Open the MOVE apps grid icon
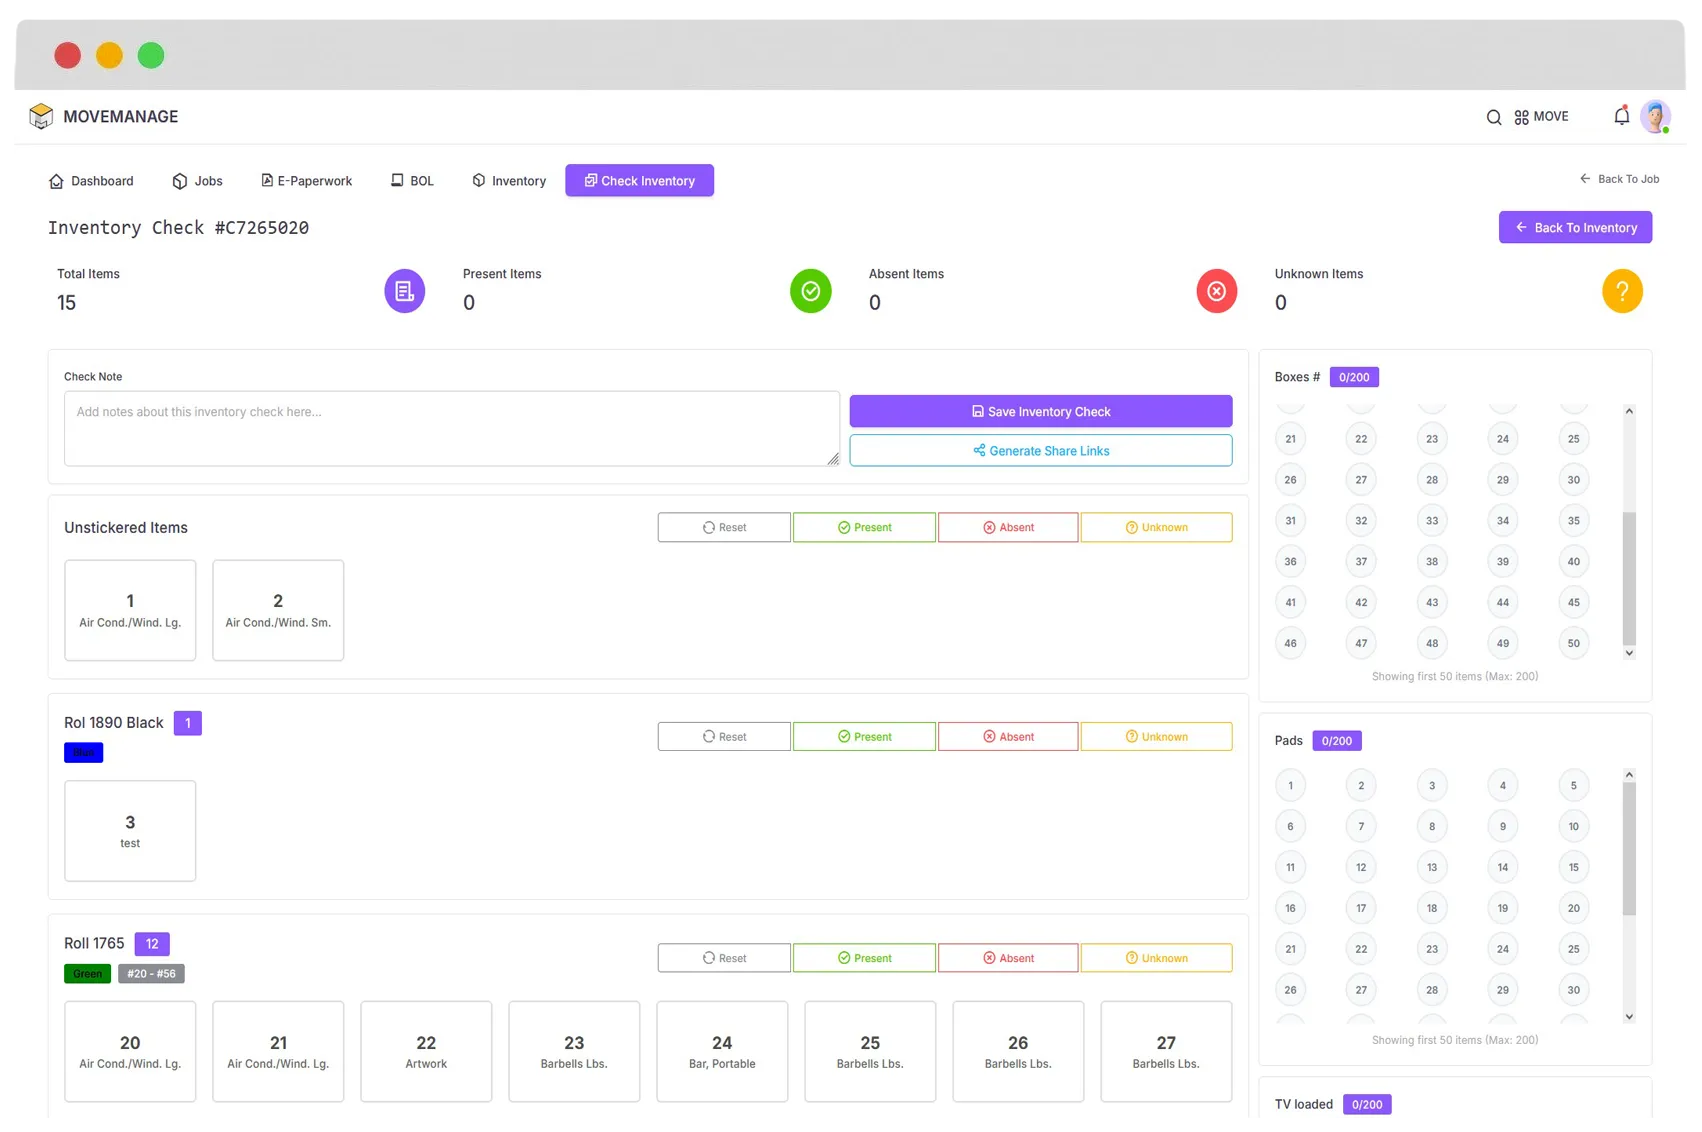The width and height of the screenshot is (1702, 1132). (x=1523, y=116)
